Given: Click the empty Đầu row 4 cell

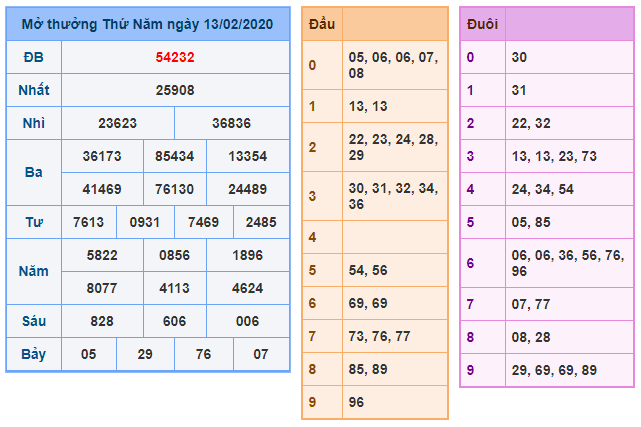Looking at the screenshot, I should pos(394,237).
